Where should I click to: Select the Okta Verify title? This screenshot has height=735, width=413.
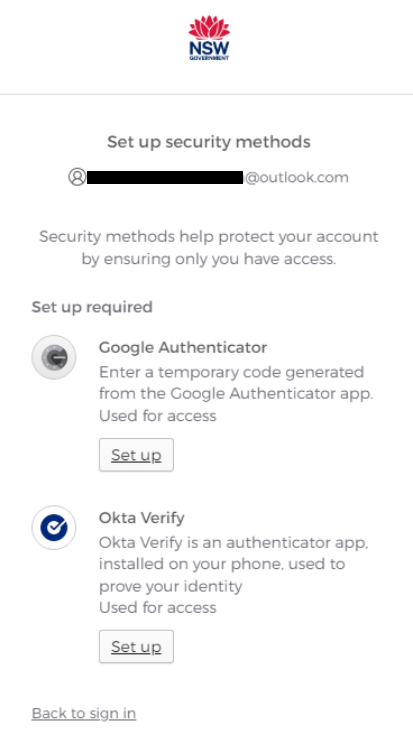click(142, 518)
